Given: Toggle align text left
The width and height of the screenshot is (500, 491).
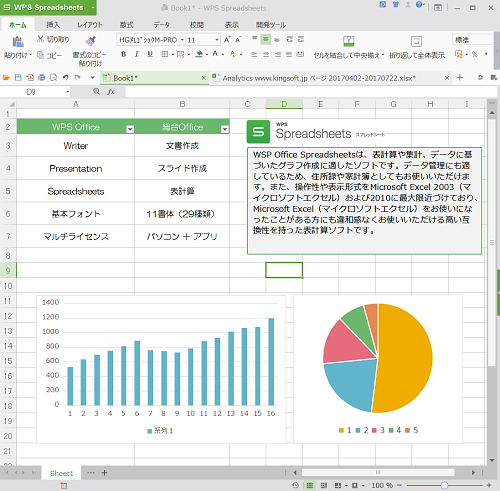Looking at the screenshot, I should coord(254,54).
